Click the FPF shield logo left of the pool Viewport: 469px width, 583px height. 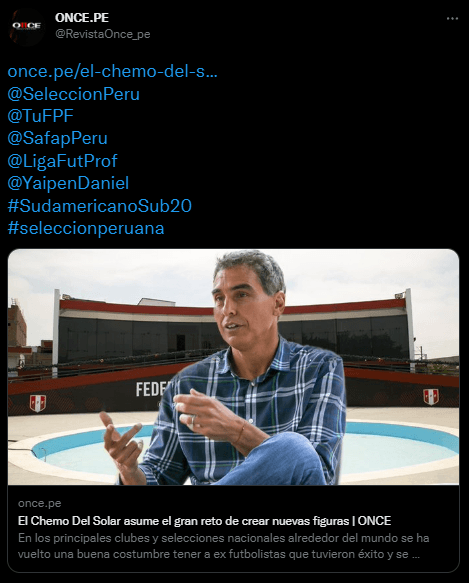pyautogui.click(x=38, y=403)
